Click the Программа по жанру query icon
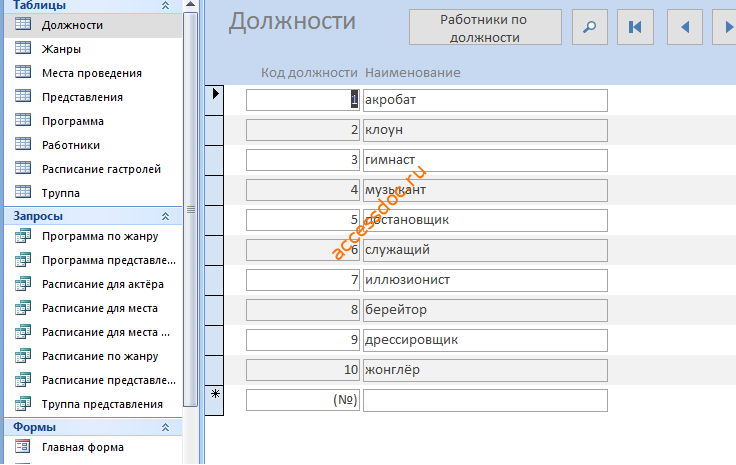 point(23,236)
